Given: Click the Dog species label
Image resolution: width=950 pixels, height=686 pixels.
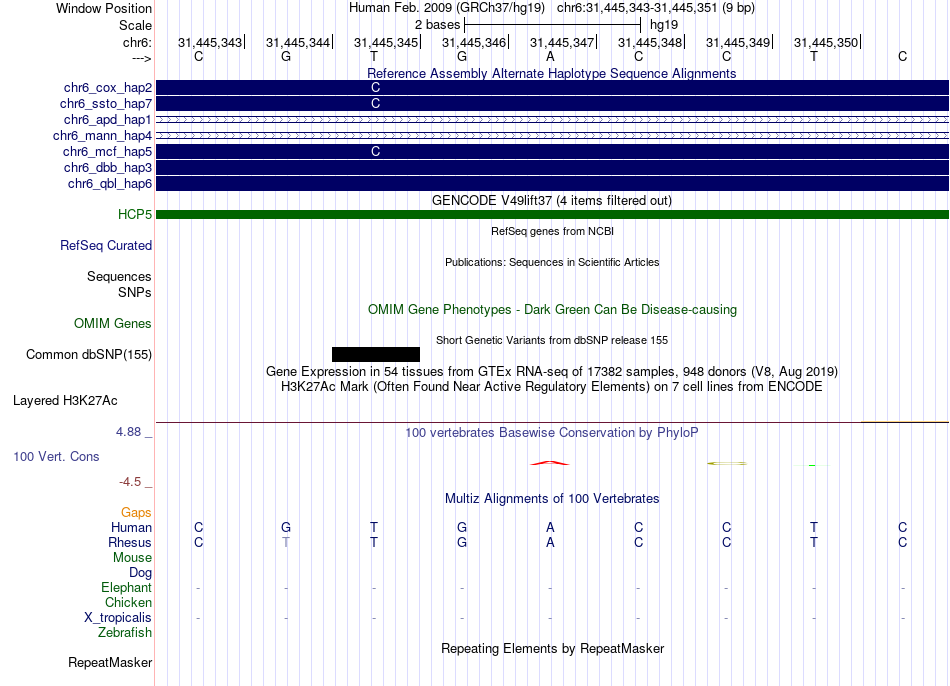Looking at the screenshot, I should (140, 573).
